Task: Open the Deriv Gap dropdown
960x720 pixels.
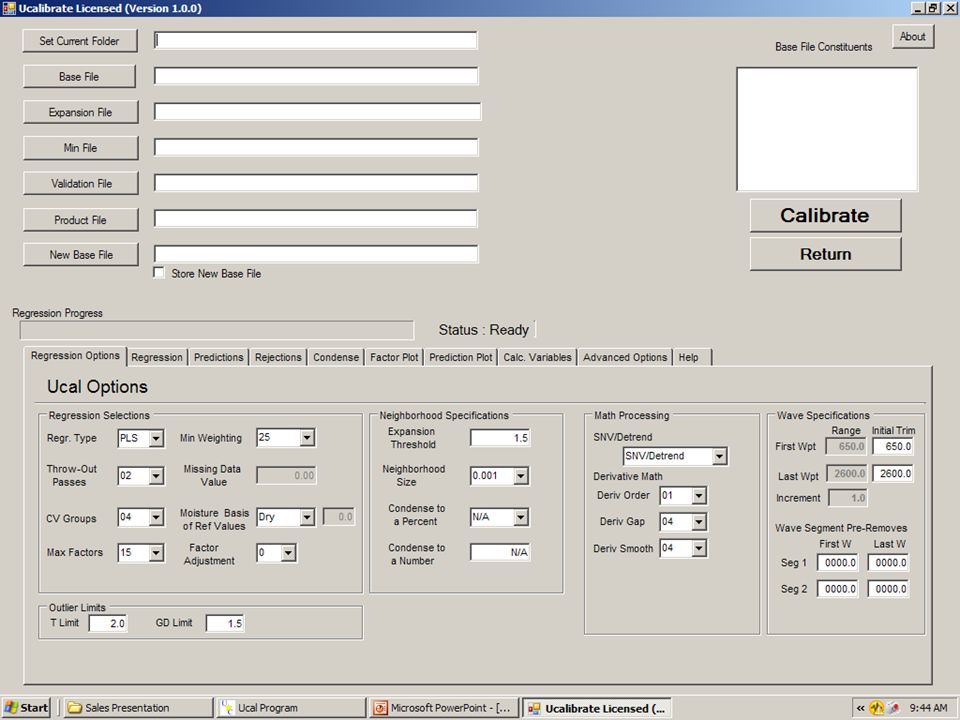Action: 699,522
